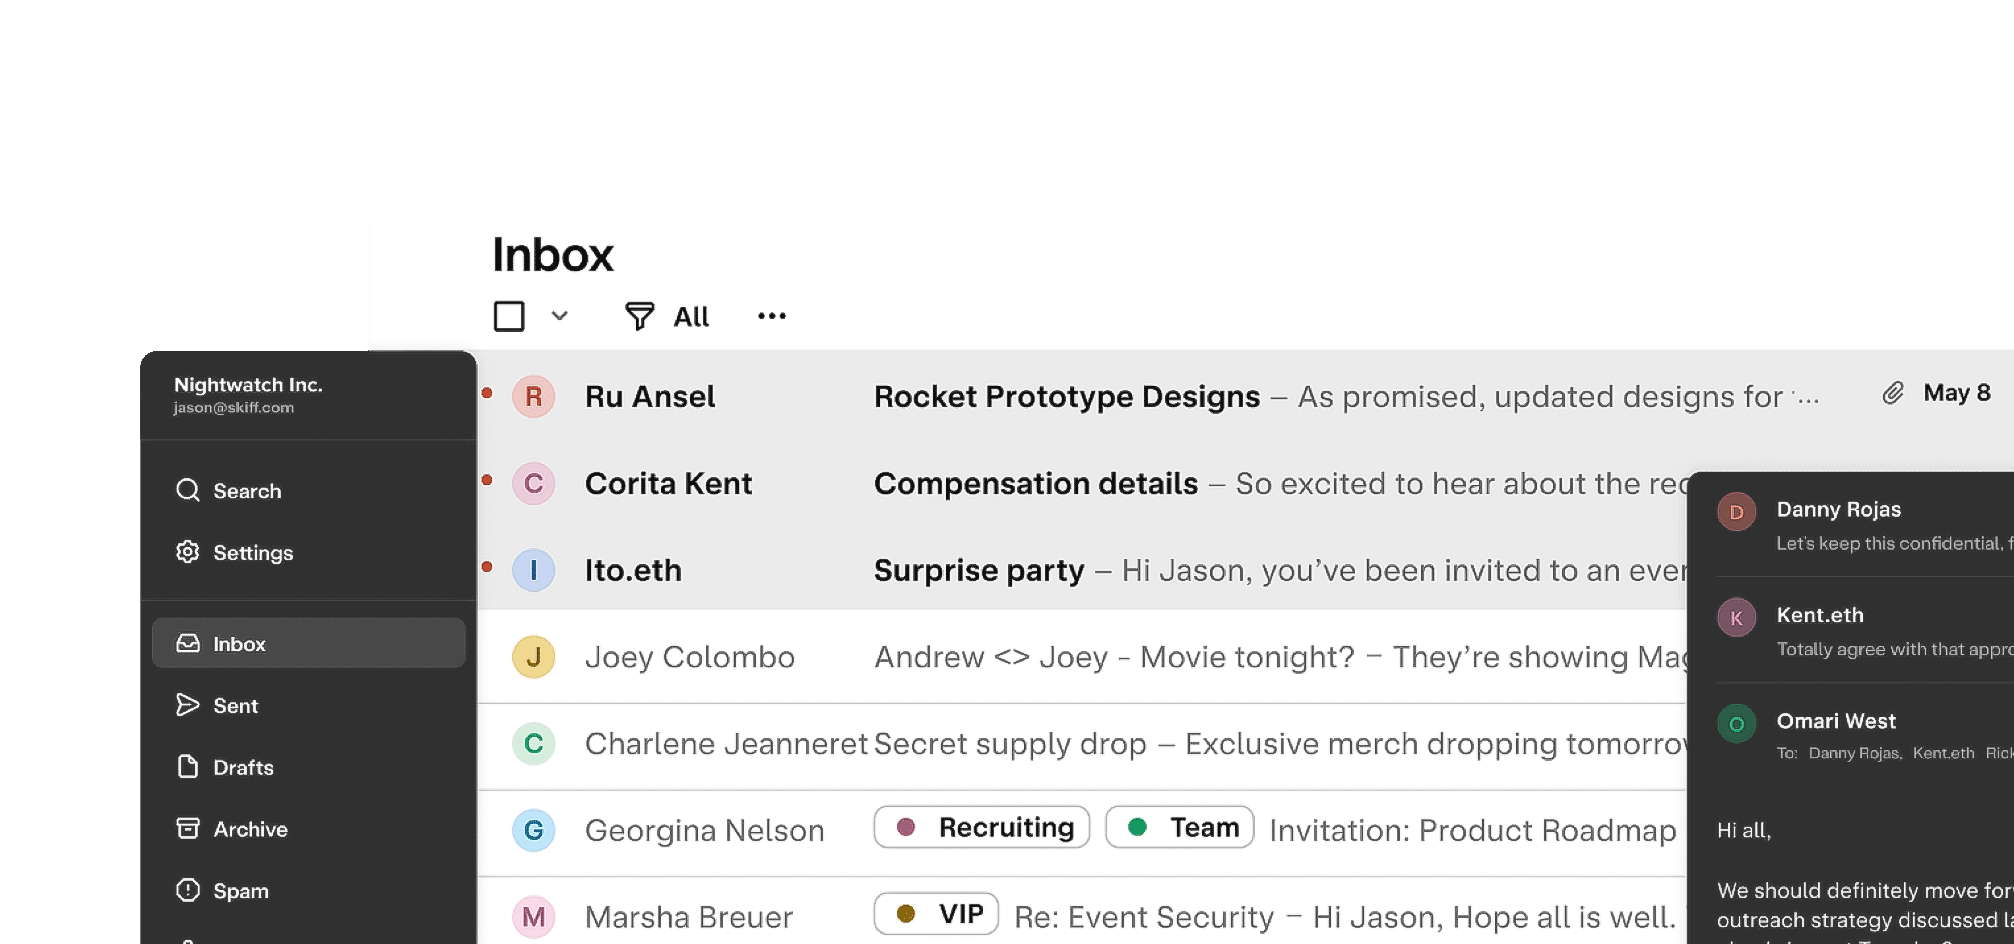
Task: Click the Spam warning icon
Action: [x=188, y=890]
